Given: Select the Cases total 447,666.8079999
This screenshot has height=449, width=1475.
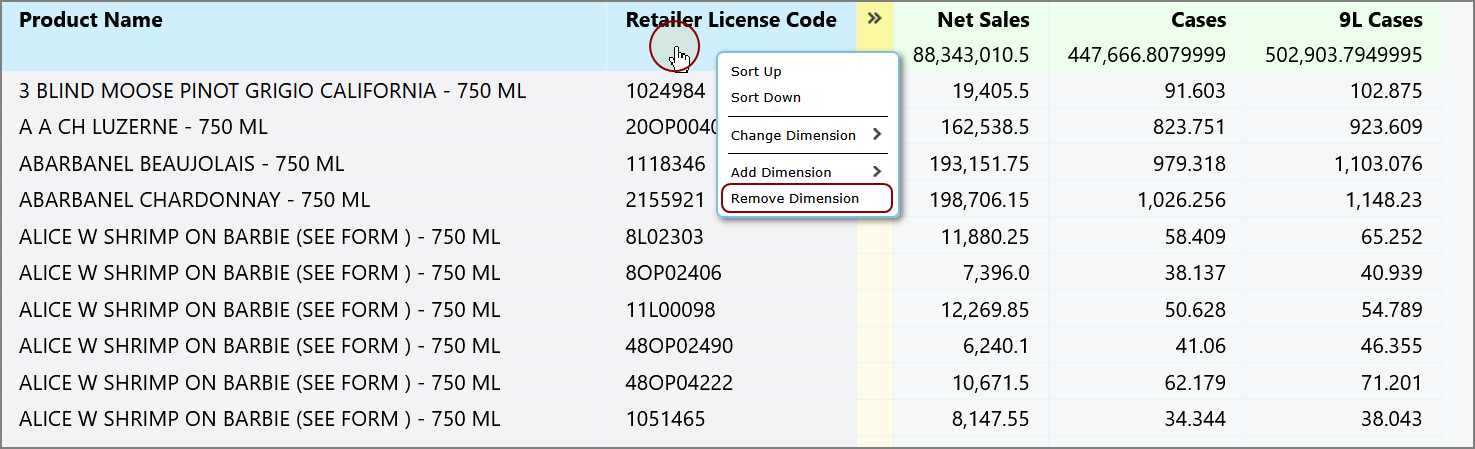Looking at the screenshot, I should click(x=1147, y=54).
